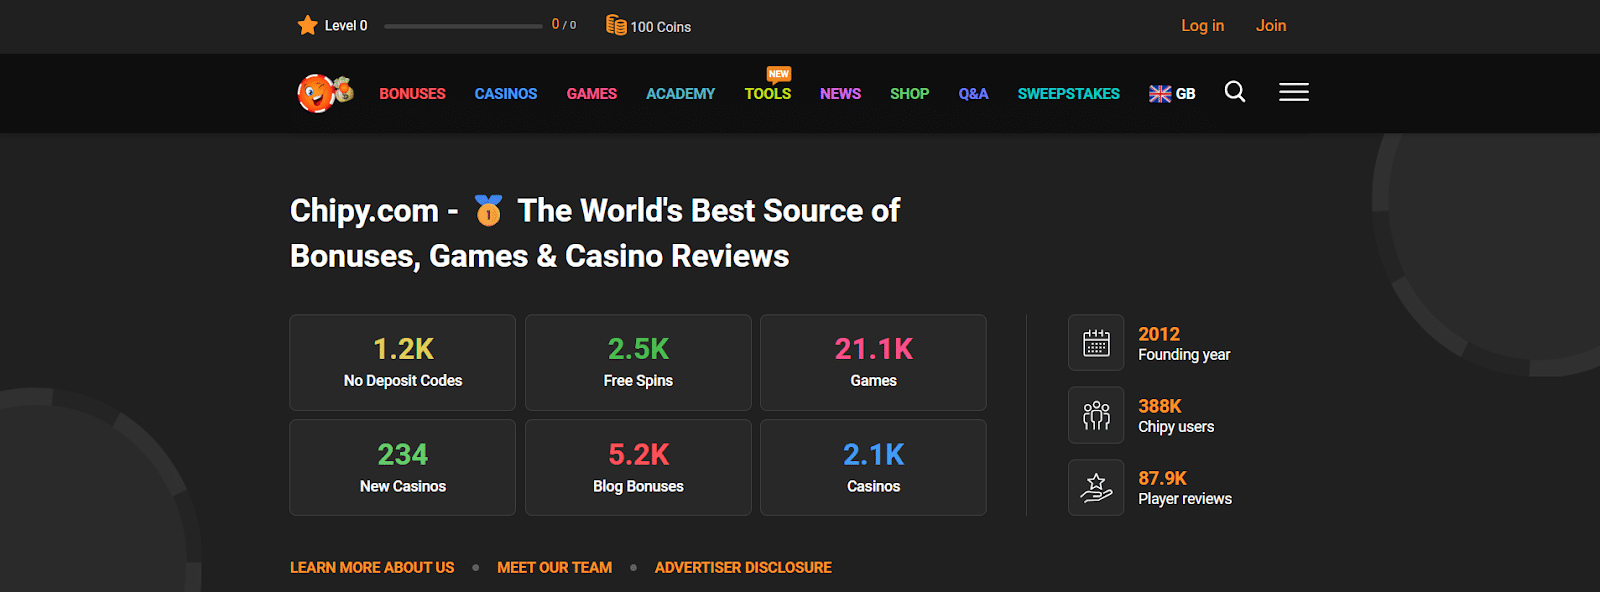1600x592 pixels.
Task: Open the Games menu
Action: (x=592, y=94)
